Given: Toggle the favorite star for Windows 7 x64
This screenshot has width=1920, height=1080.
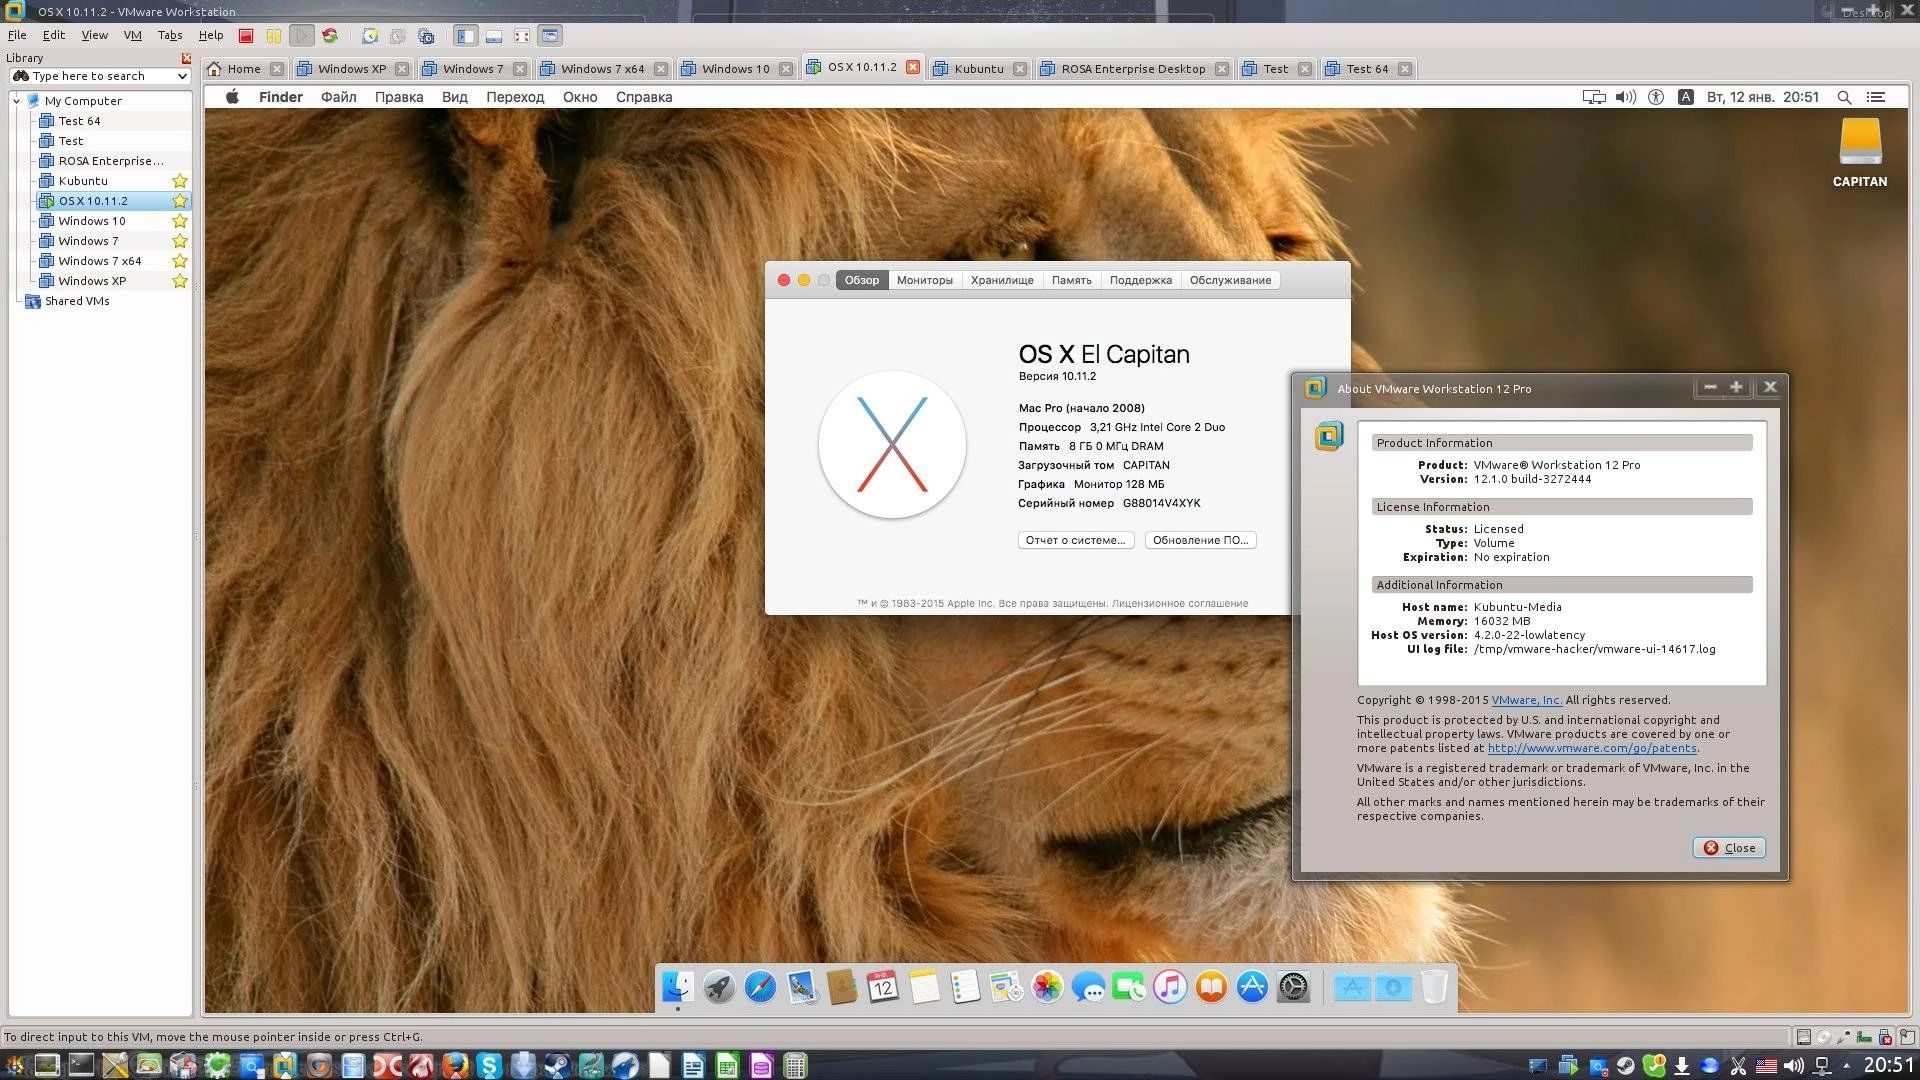Looking at the screenshot, I should (180, 261).
